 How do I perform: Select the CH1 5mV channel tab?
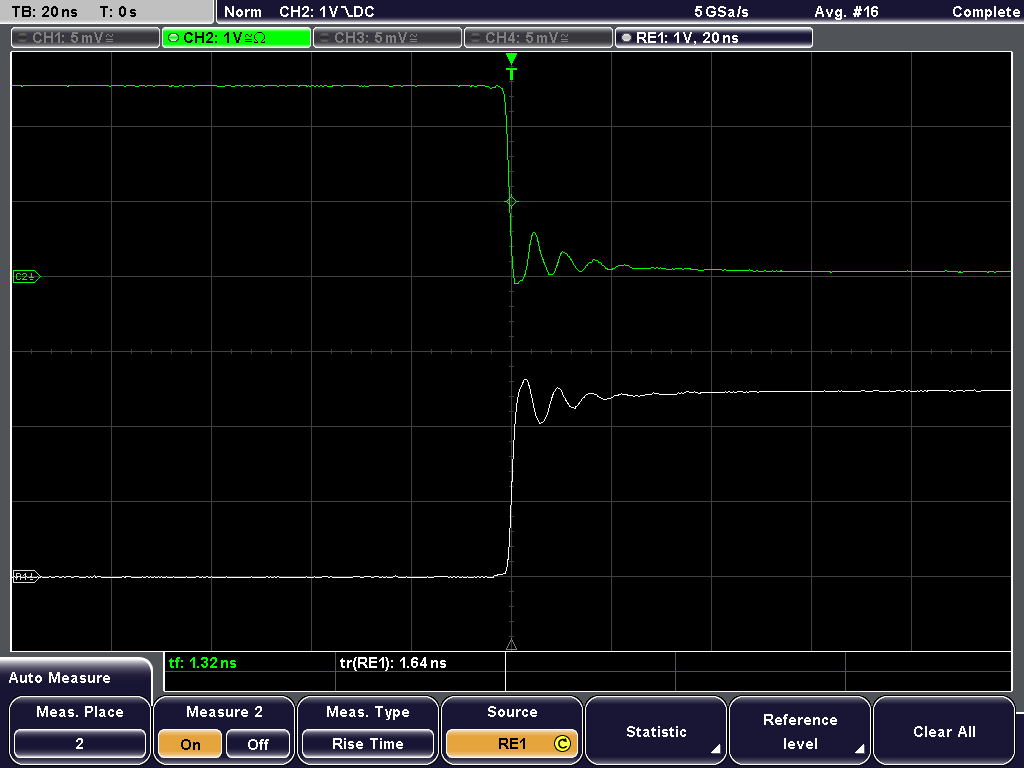86,38
